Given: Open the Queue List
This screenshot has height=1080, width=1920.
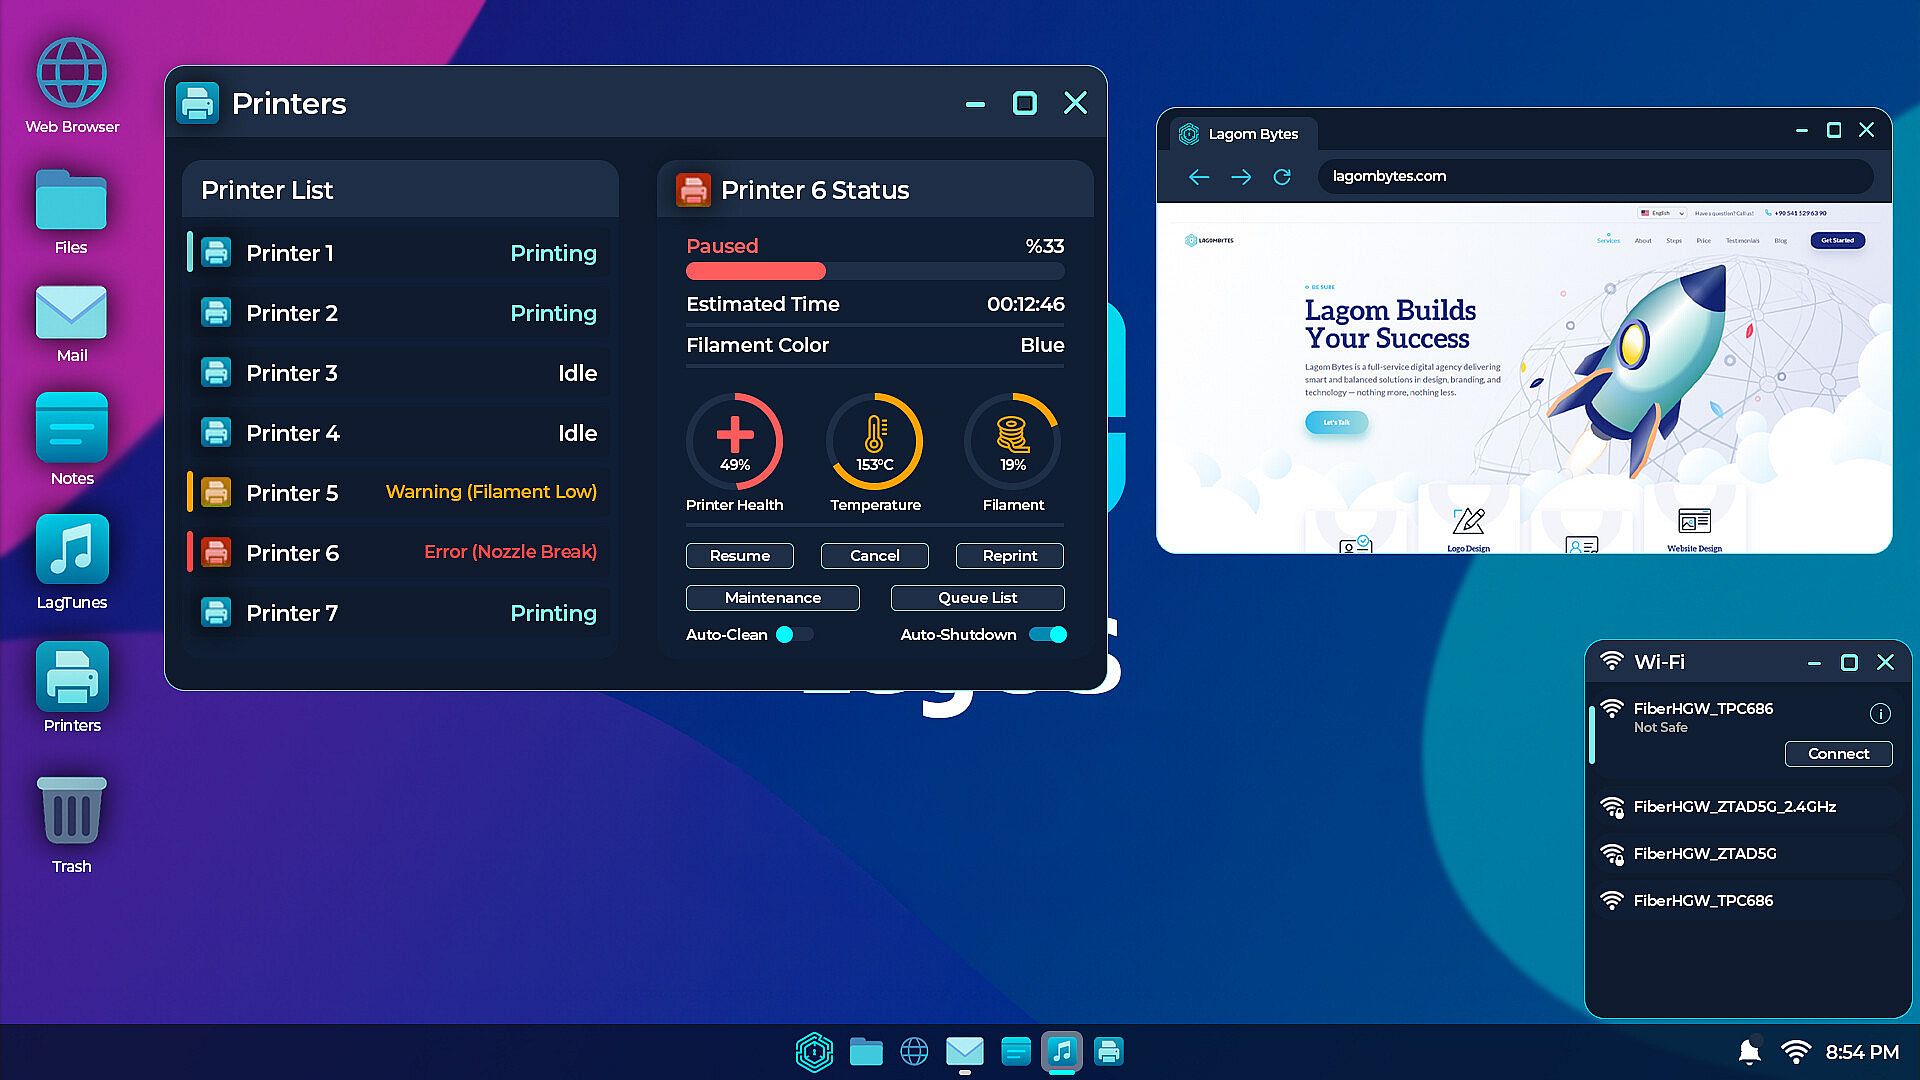Looking at the screenshot, I should coord(977,597).
